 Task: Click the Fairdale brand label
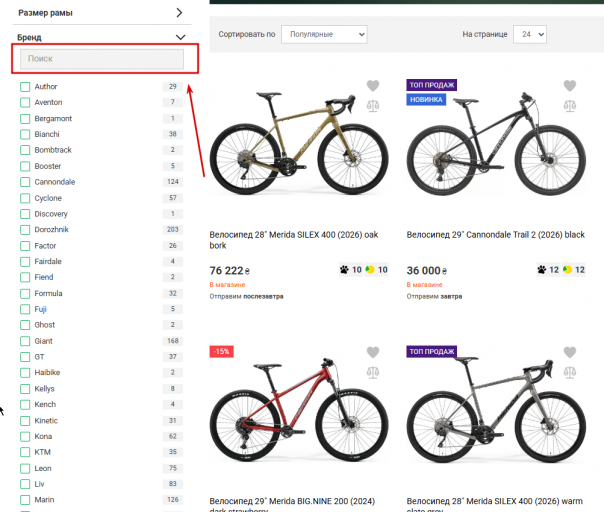point(48,262)
